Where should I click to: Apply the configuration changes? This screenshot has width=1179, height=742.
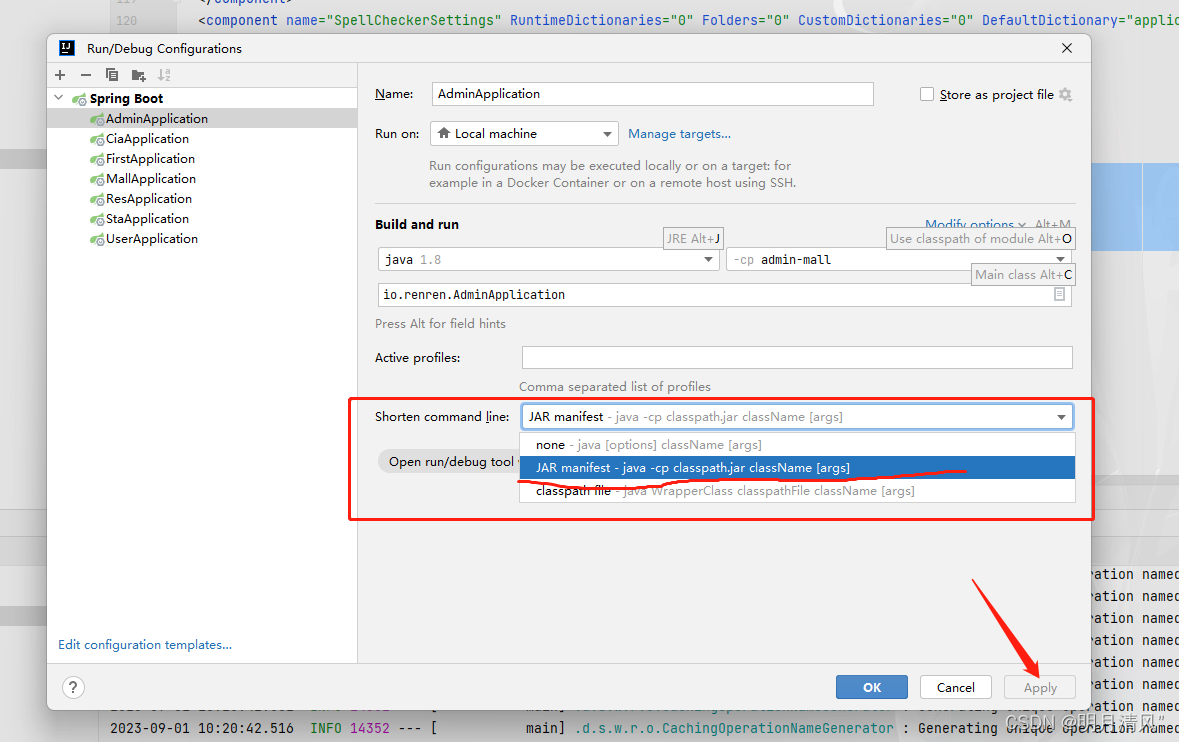pyautogui.click(x=1039, y=687)
